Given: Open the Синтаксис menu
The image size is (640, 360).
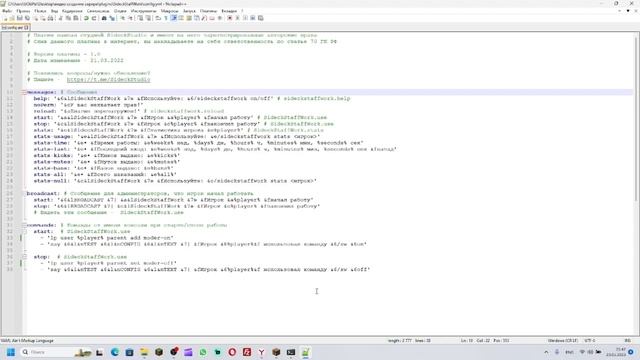Looking at the screenshot, I should [98, 11].
